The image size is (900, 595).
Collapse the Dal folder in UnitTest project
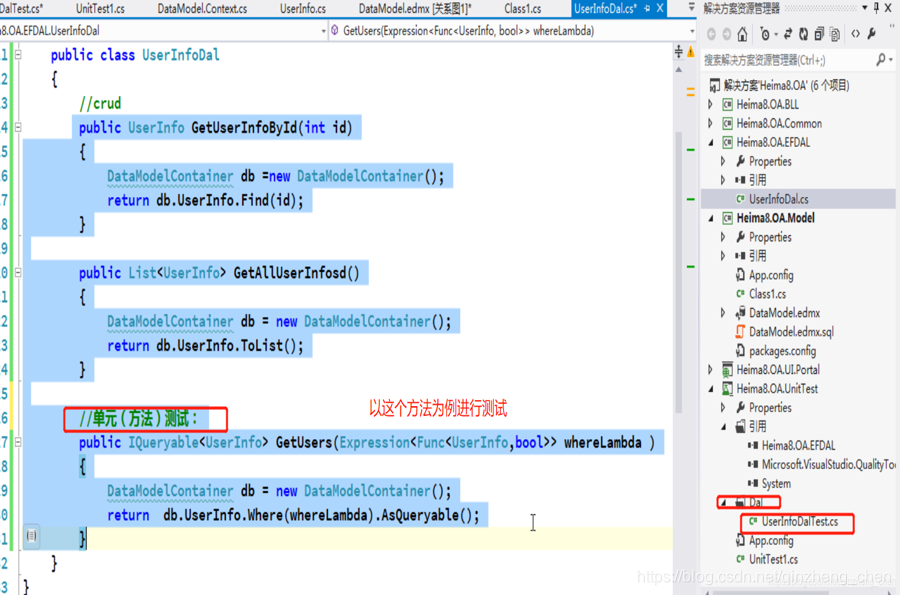coord(722,502)
